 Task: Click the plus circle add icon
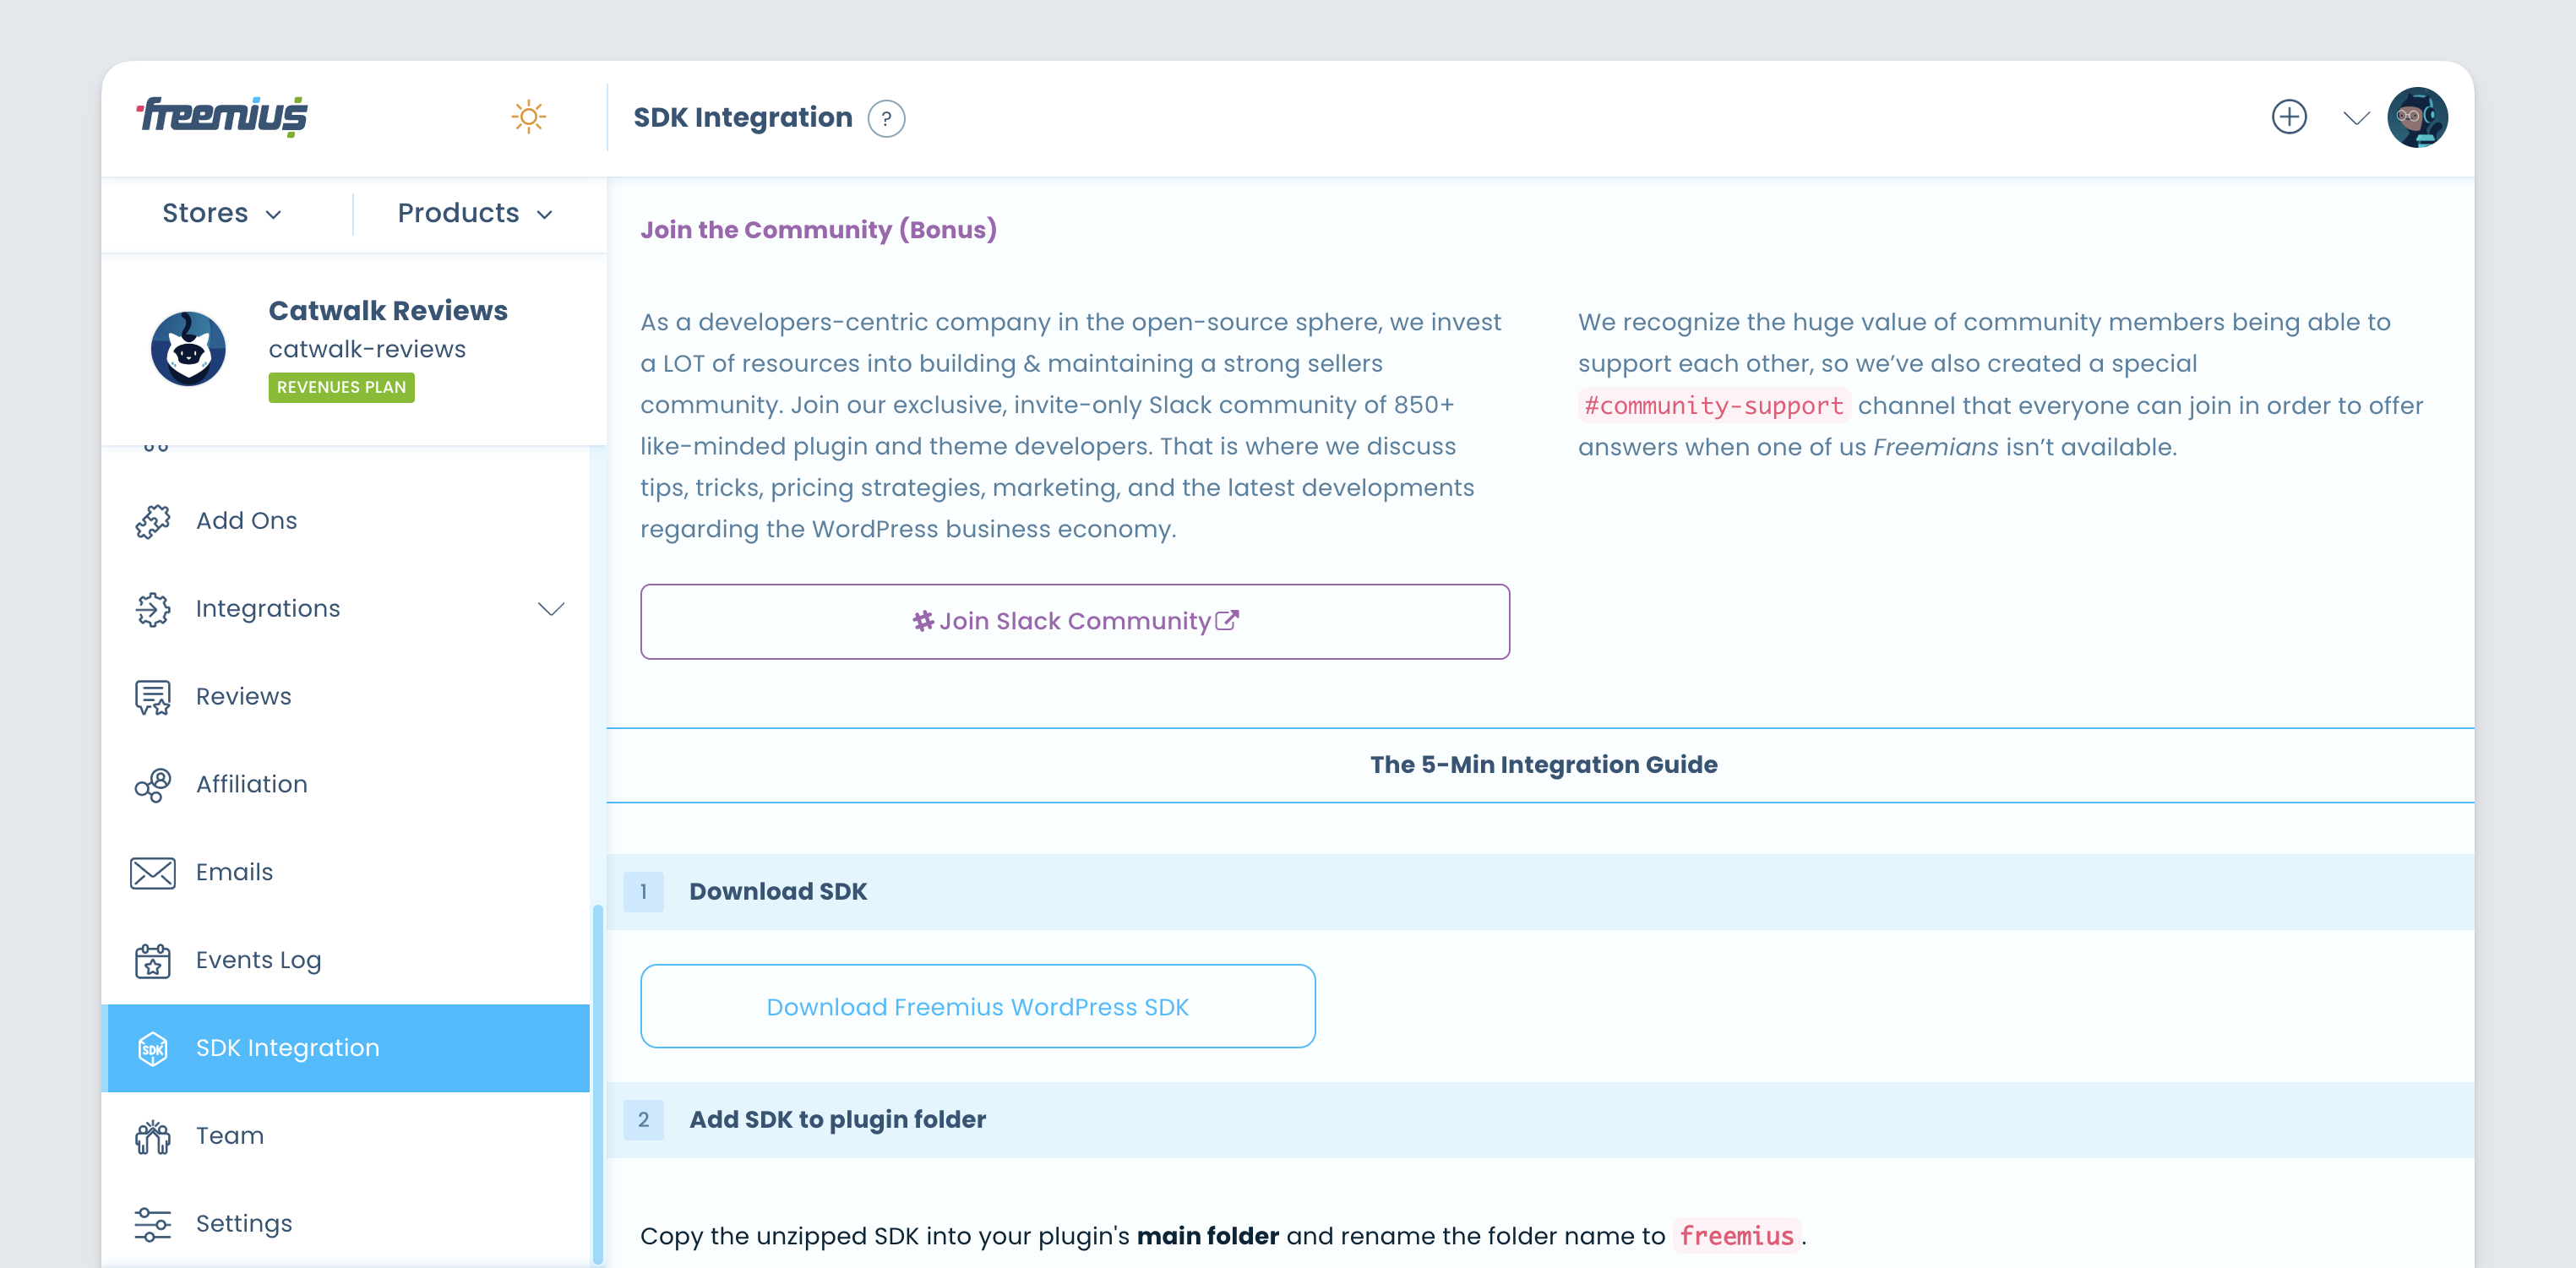pyautogui.click(x=2289, y=117)
